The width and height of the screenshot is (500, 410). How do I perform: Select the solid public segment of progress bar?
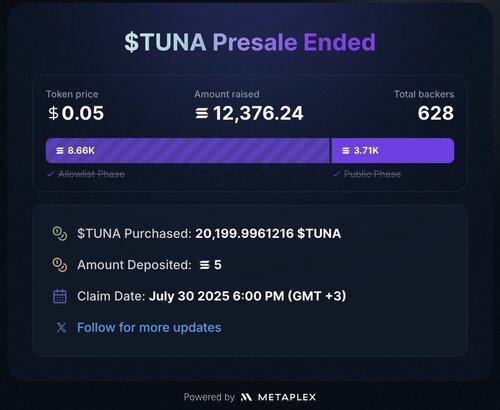(393, 151)
